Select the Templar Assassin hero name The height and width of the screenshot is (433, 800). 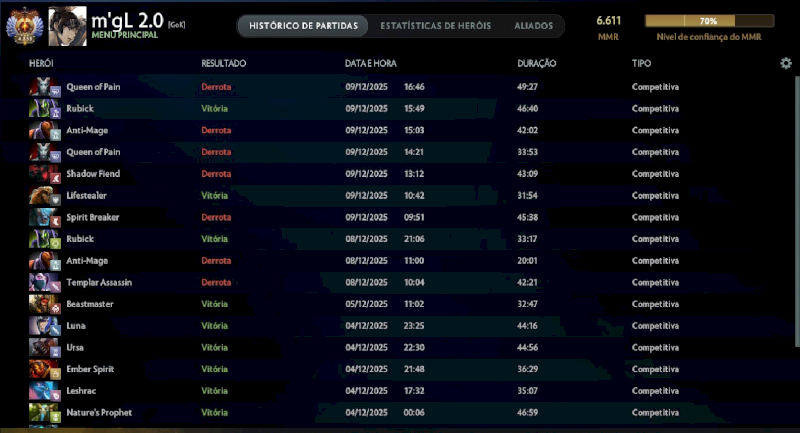tap(99, 283)
